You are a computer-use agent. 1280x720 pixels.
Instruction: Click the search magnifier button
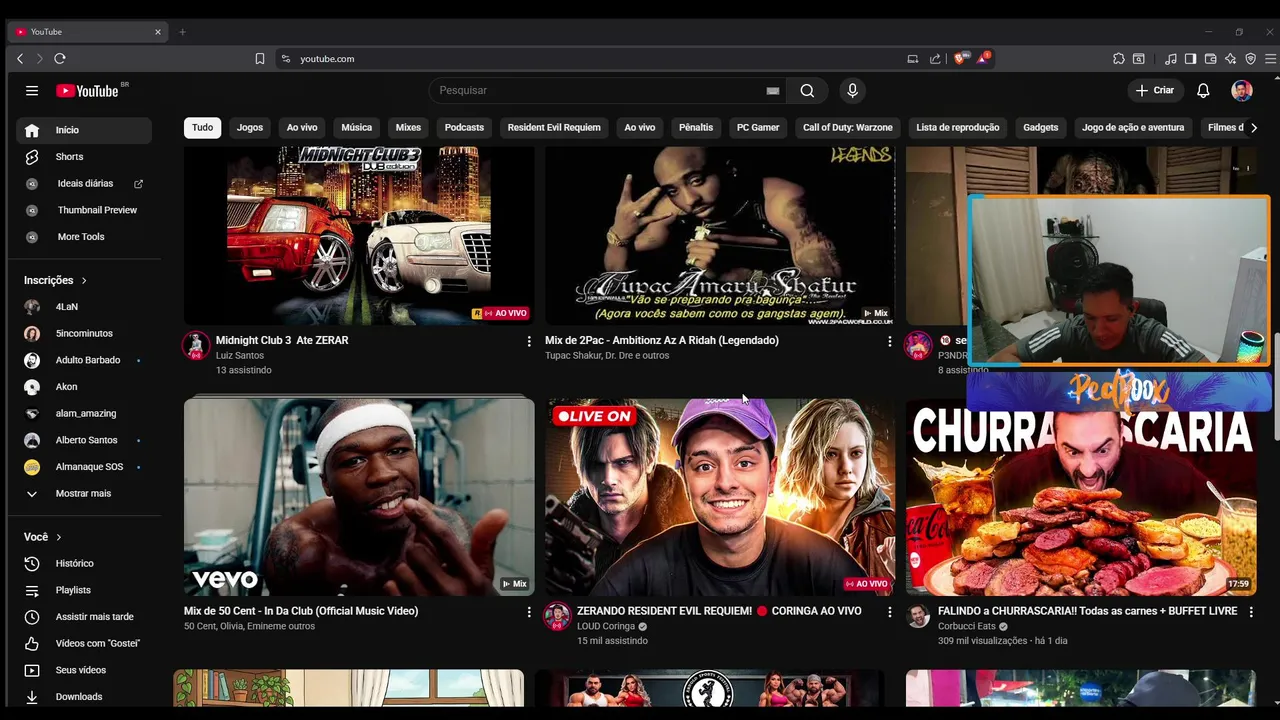807,90
